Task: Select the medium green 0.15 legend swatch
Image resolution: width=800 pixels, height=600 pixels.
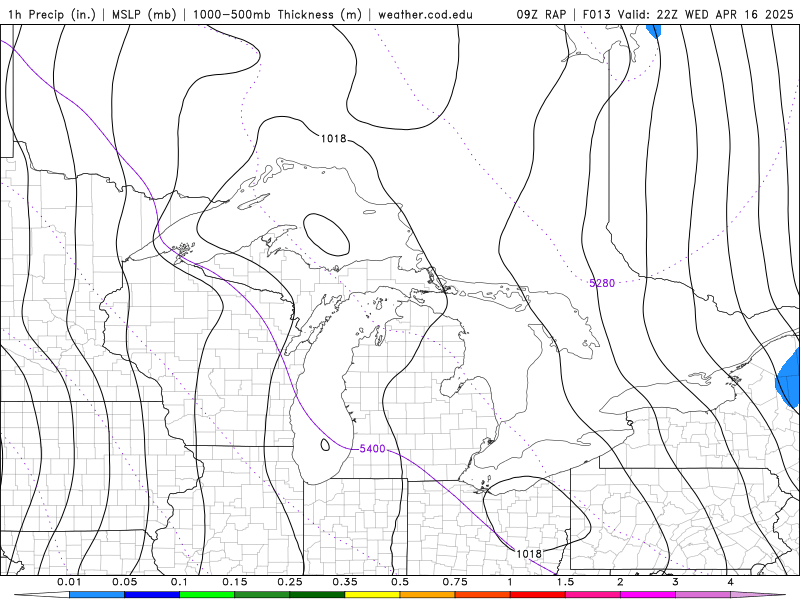Action: (x=262, y=595)
